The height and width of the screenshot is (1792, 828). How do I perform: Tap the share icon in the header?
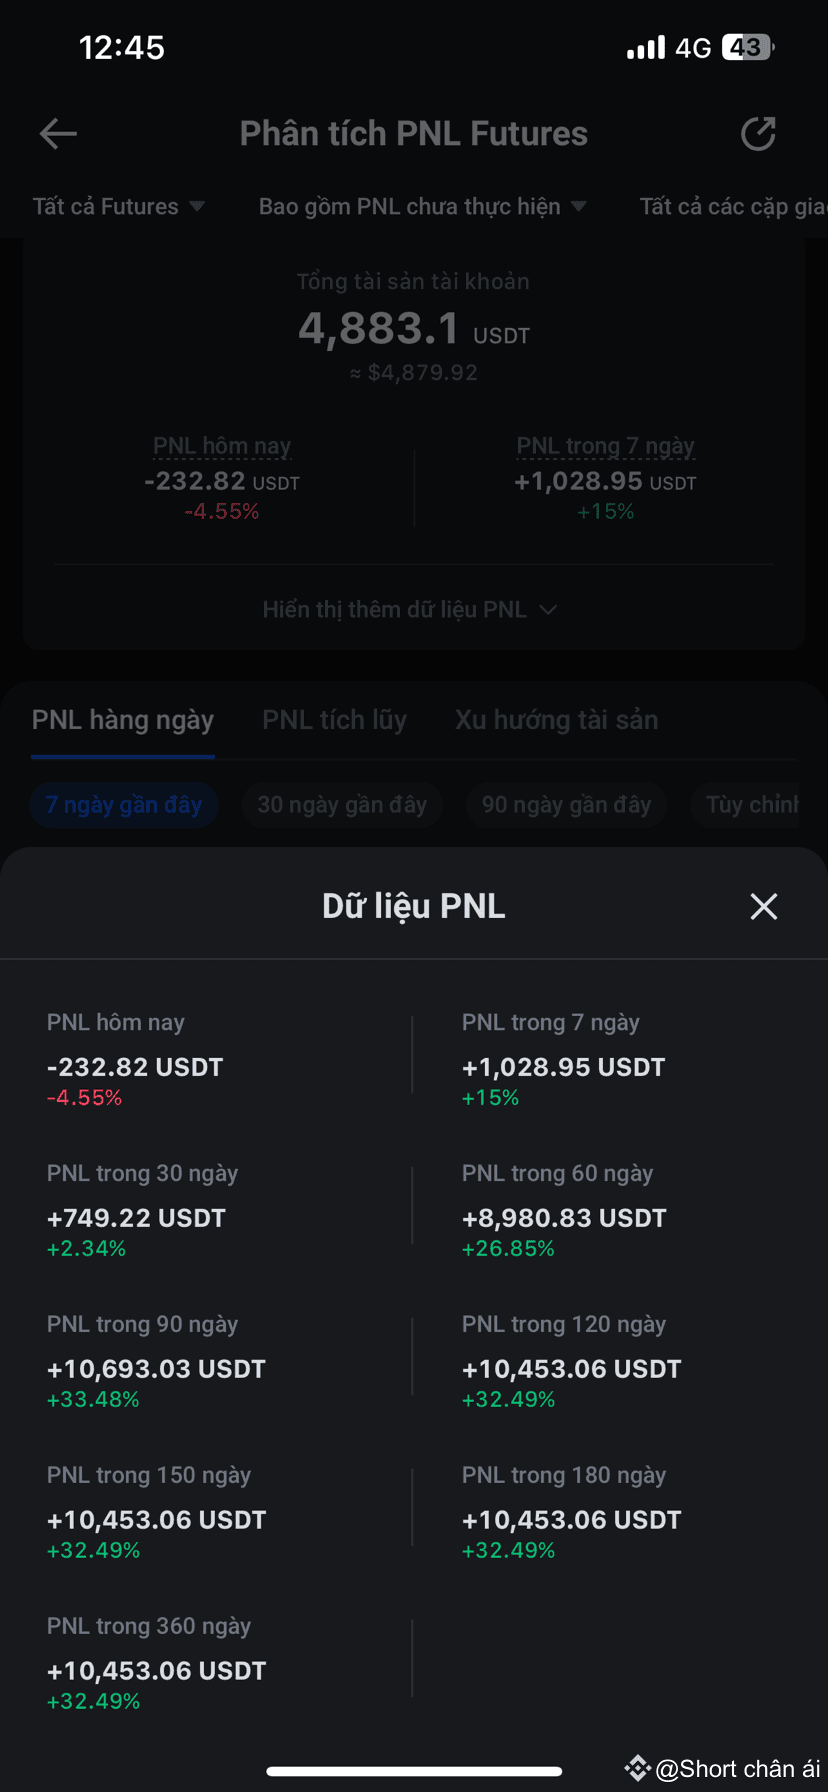point(758,133)
